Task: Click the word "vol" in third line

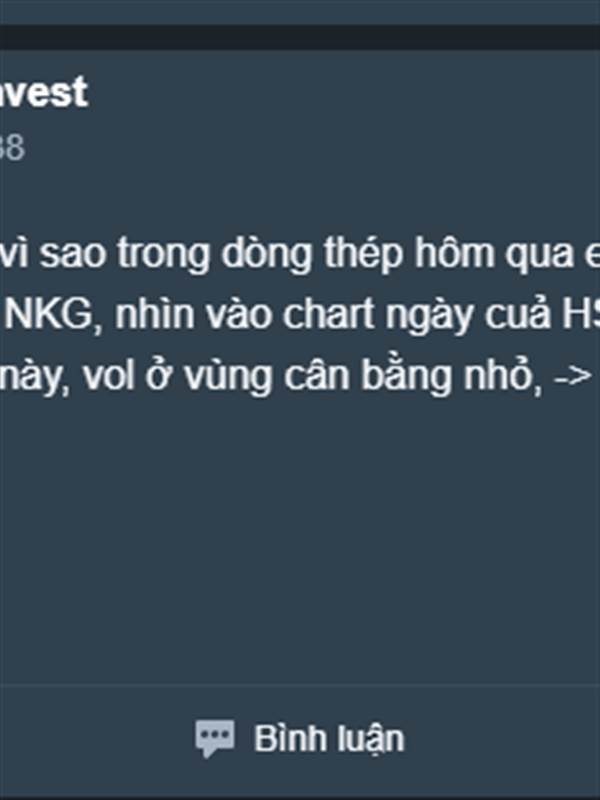Action: (x=109, y=376)
